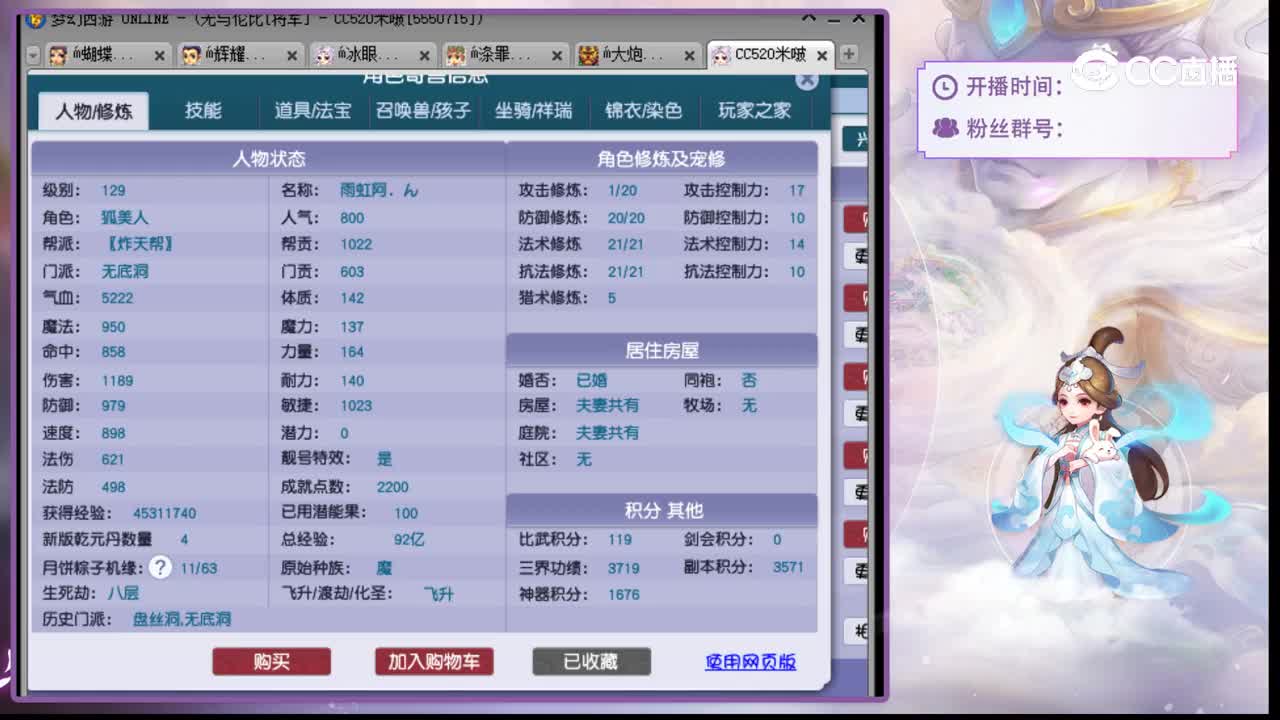Viewport: 1280px width, 720px height.
Task: Click the 角色 value 狐美人
Action: point(125,217)
